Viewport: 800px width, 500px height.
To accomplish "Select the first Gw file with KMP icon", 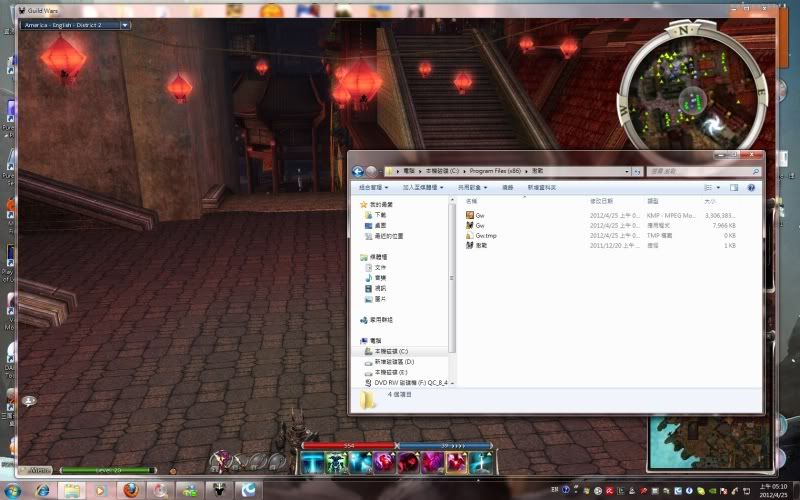I will [x=479, y=215].
